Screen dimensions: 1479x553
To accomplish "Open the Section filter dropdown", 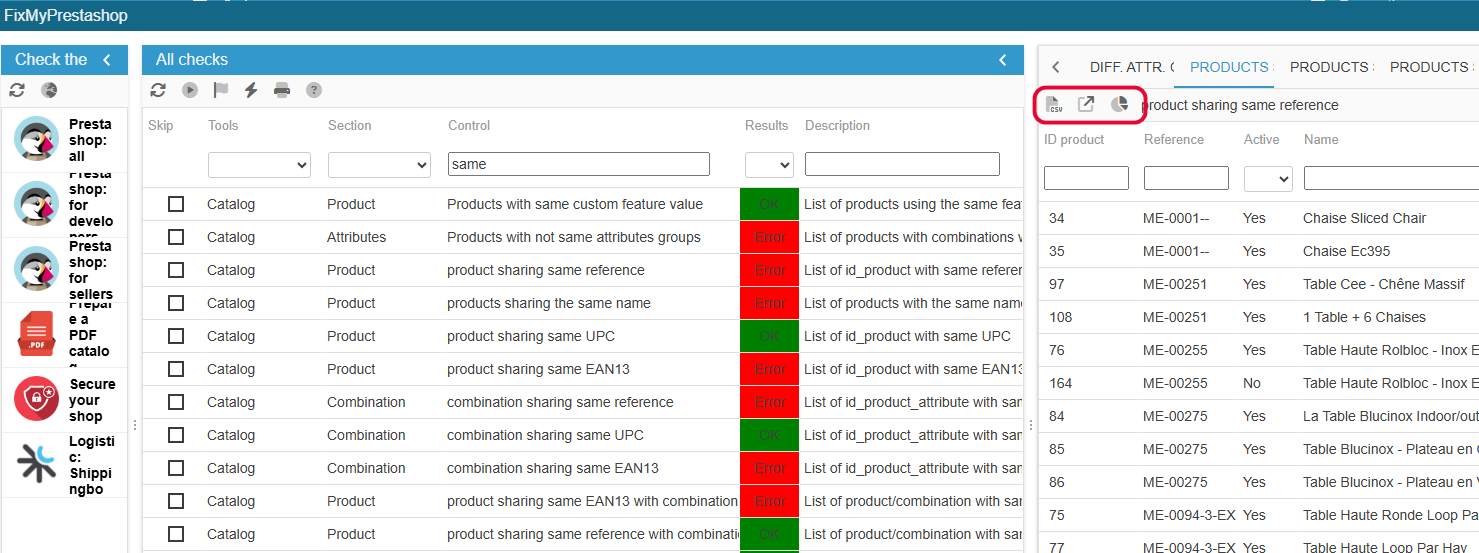I will pyautogui.click(x=379, y=164).
